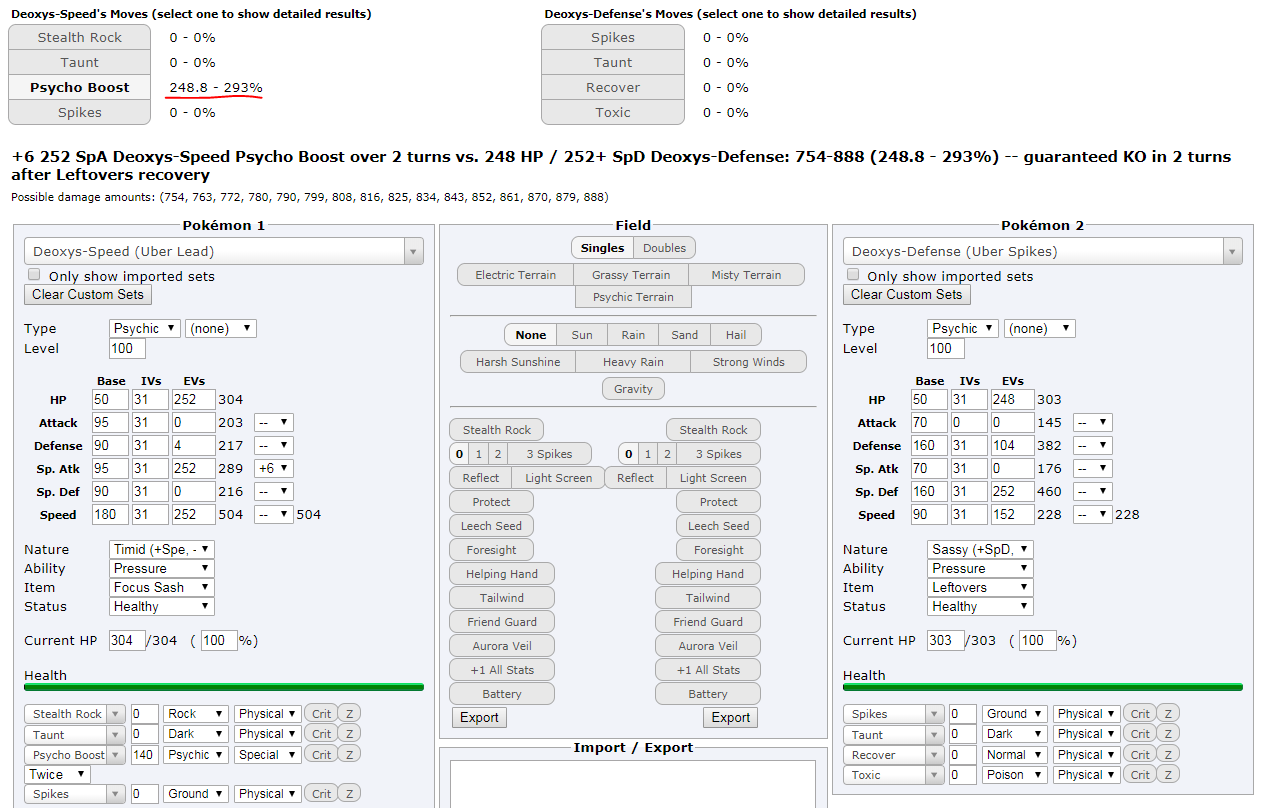
Task: Toggle Tailwind in Field's left column
Action: 502,598
